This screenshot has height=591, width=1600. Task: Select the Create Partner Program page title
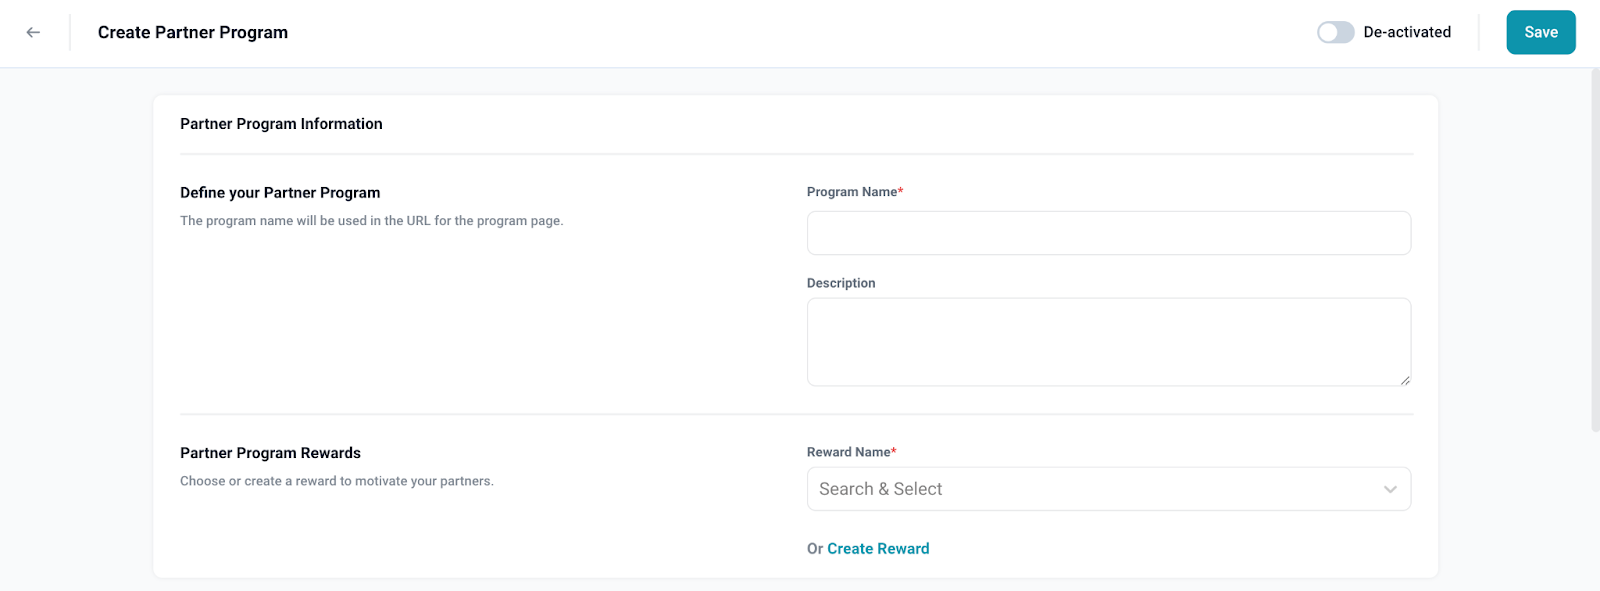[193, 32]
